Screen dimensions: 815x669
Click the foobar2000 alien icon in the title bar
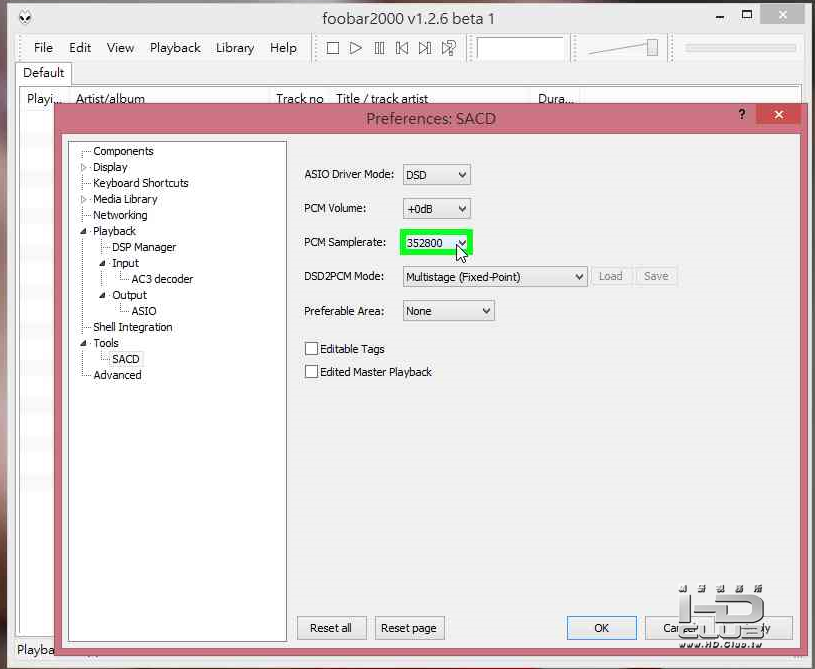click(25, 18)
